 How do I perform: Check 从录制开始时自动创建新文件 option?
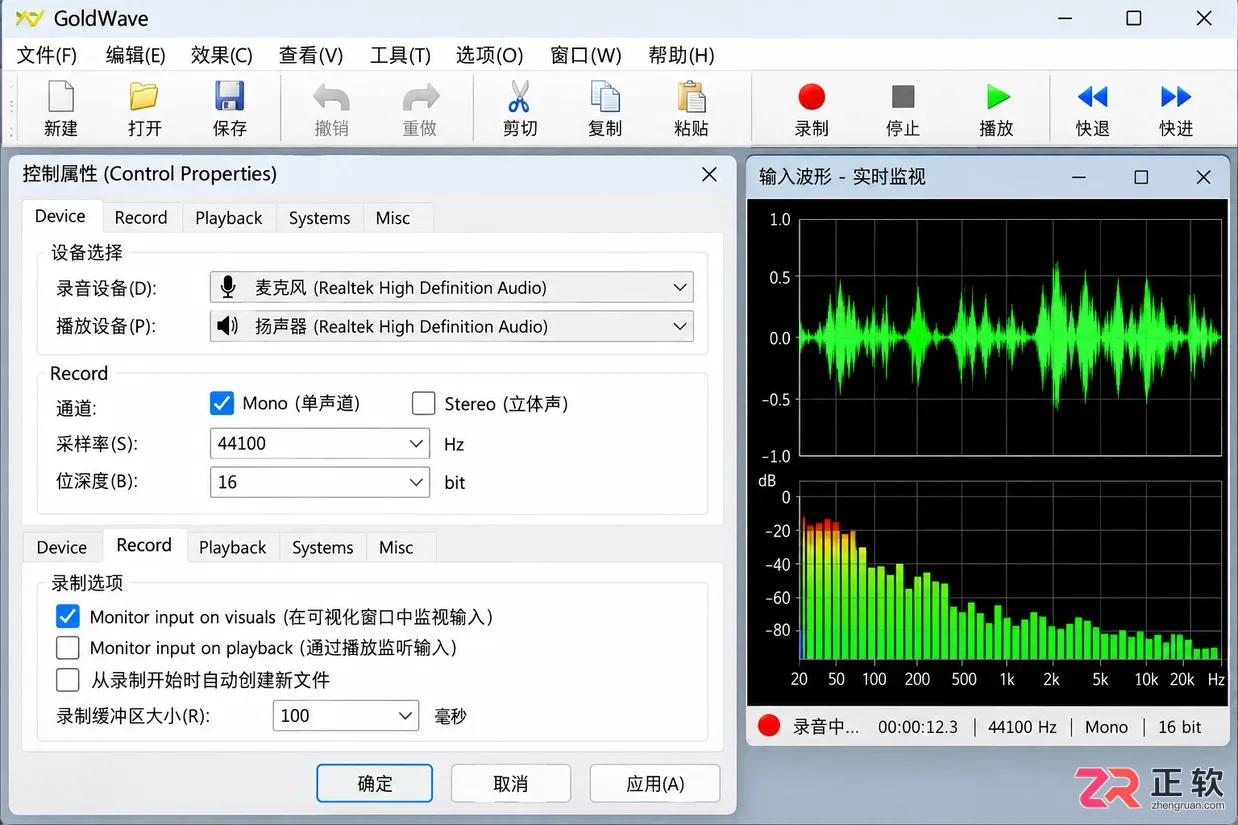[67, 680]
